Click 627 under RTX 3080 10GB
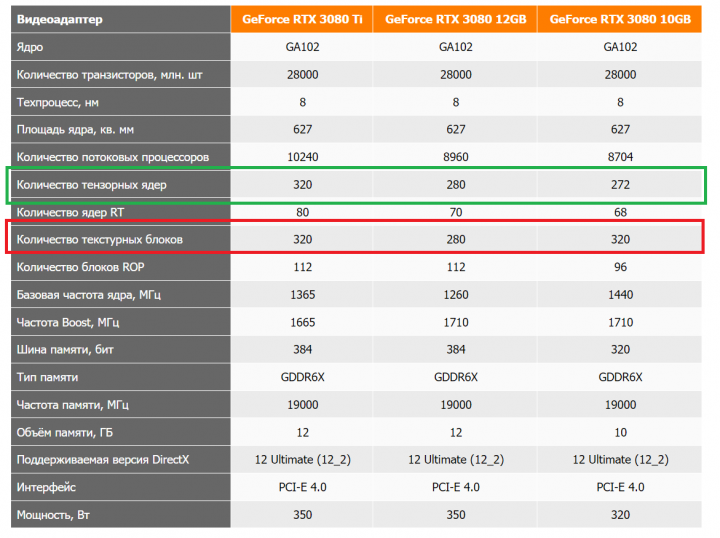The width and height of the screenshot is (720, 538). [x=620, y=129]
